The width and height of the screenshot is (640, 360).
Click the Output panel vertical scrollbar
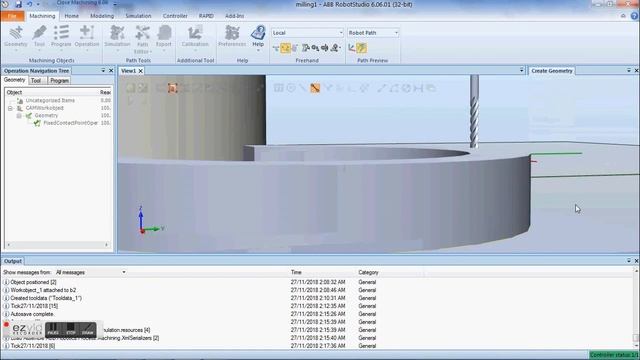(x=636, y=308)
